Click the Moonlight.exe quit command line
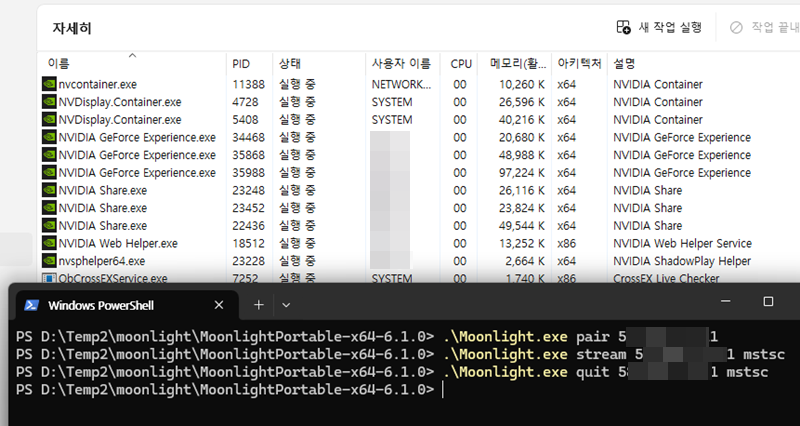This screenshot has width=800, height=426. [392, 372]
